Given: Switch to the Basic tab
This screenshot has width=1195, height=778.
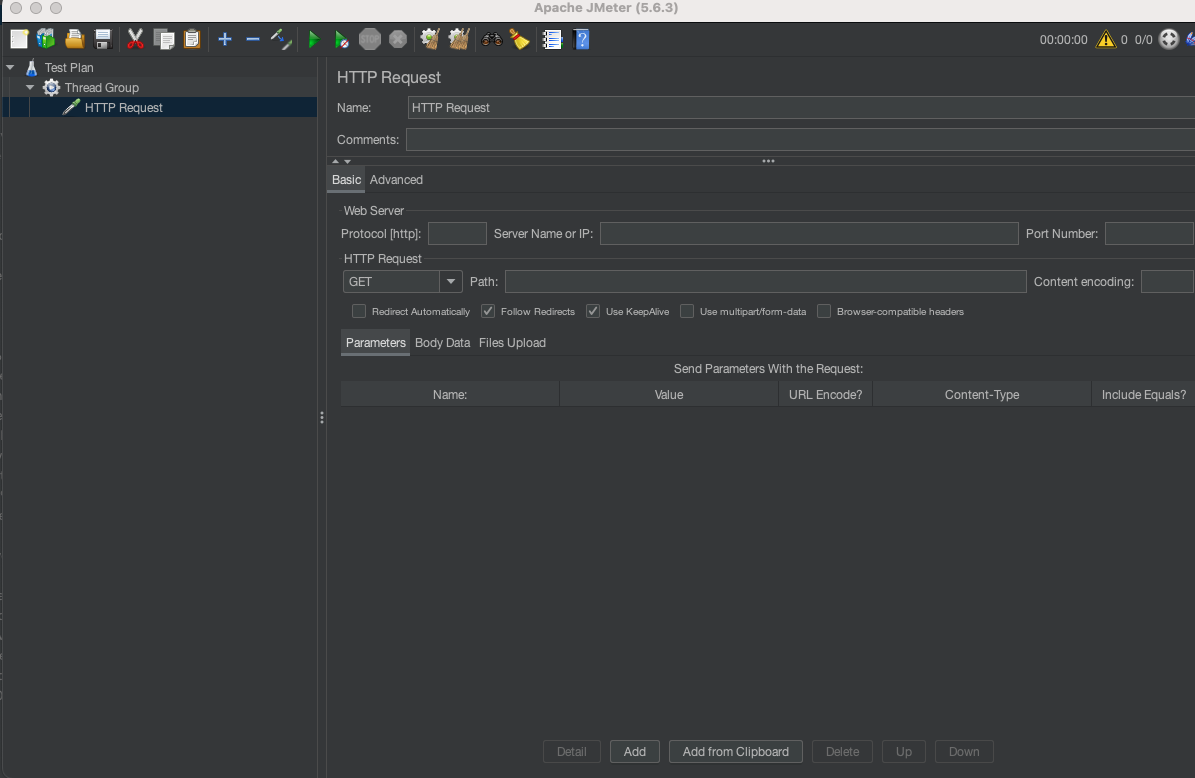Looking at the screenshot, I should 346,180.
